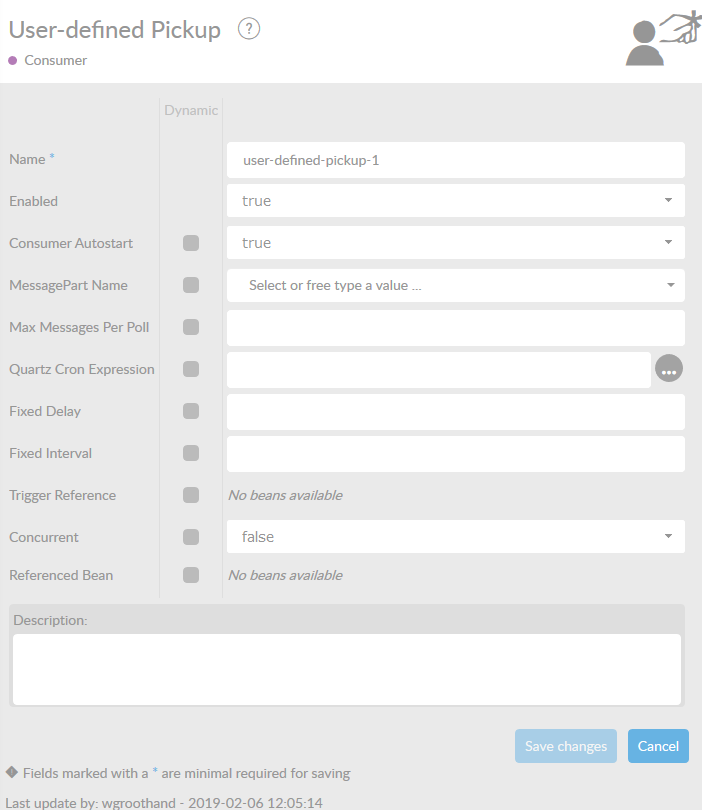Check Dynamic box for Max Messages Per Poll
702x810 pixels.
pyautogui.click(x=191, y=327)
